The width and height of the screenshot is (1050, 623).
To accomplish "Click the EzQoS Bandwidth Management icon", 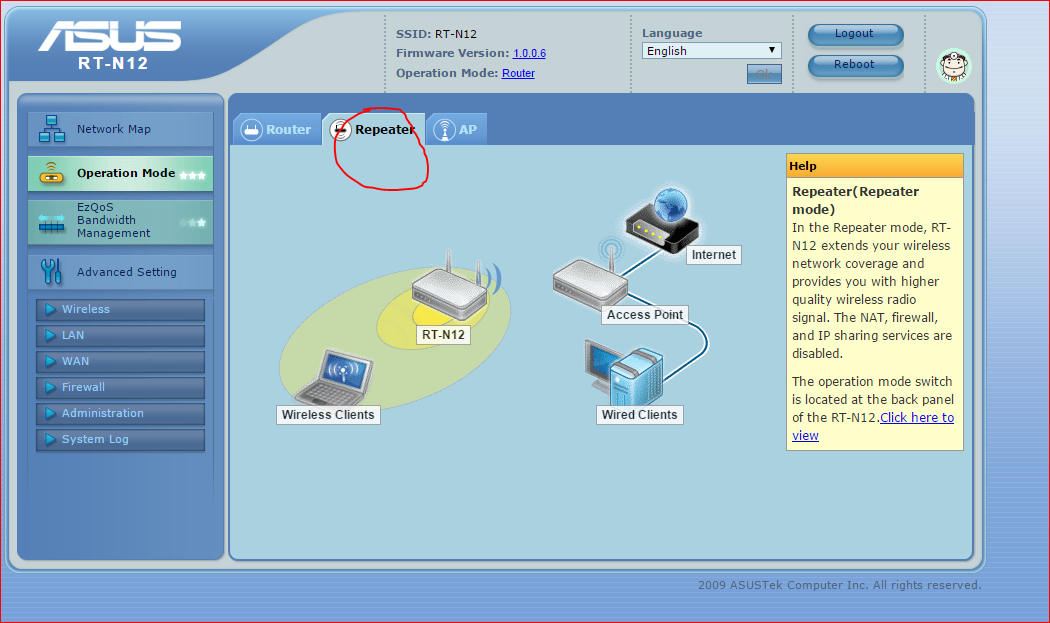I will 52,222.
